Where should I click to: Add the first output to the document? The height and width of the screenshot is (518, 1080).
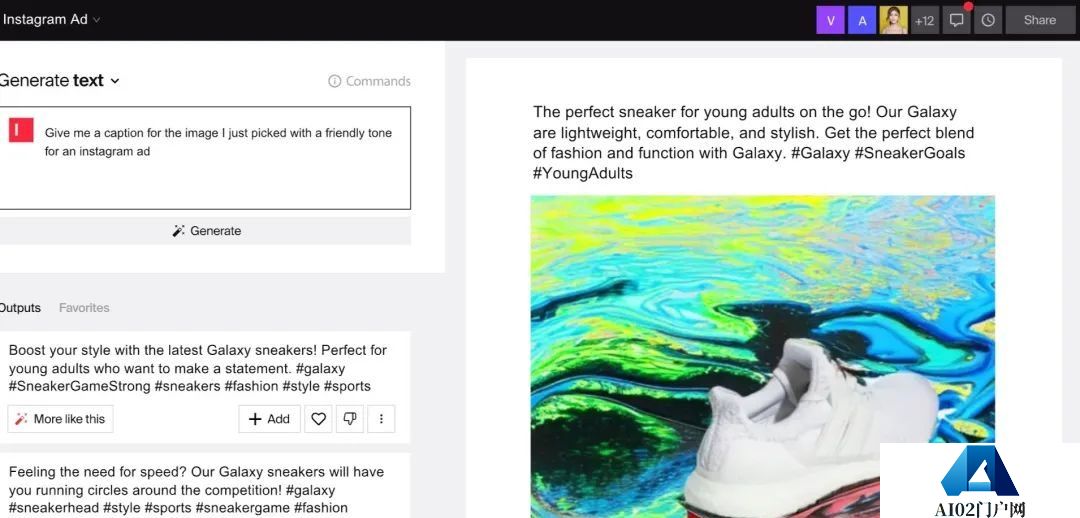coord(269,419)
